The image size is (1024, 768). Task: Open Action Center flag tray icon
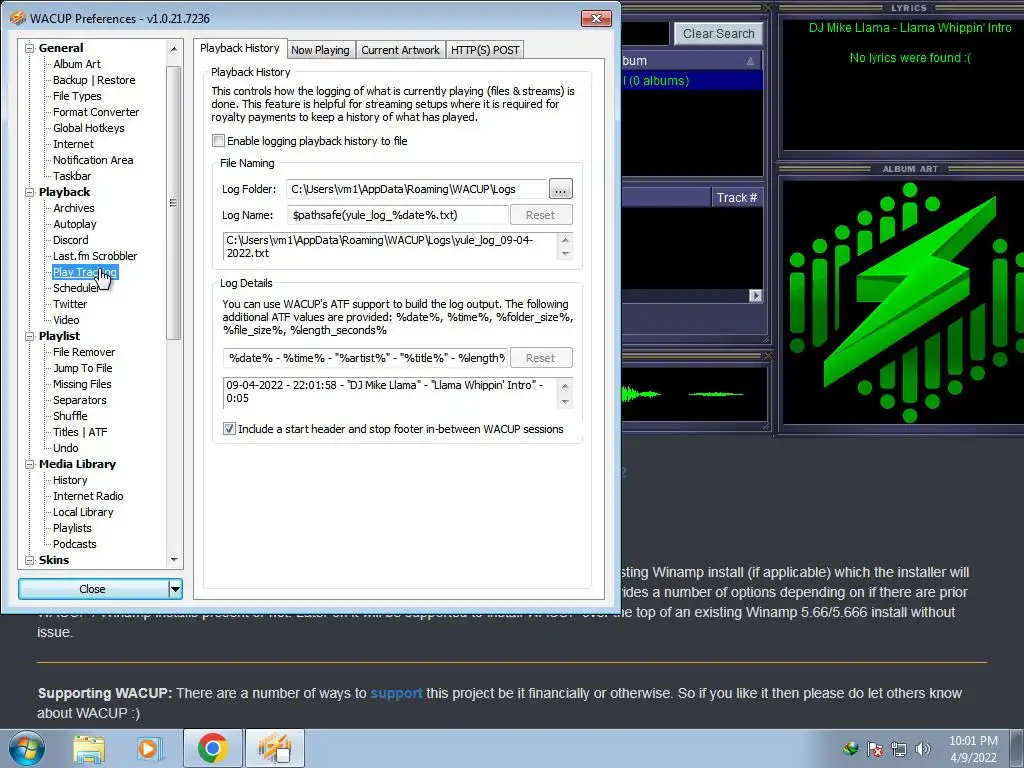point(874,749)
